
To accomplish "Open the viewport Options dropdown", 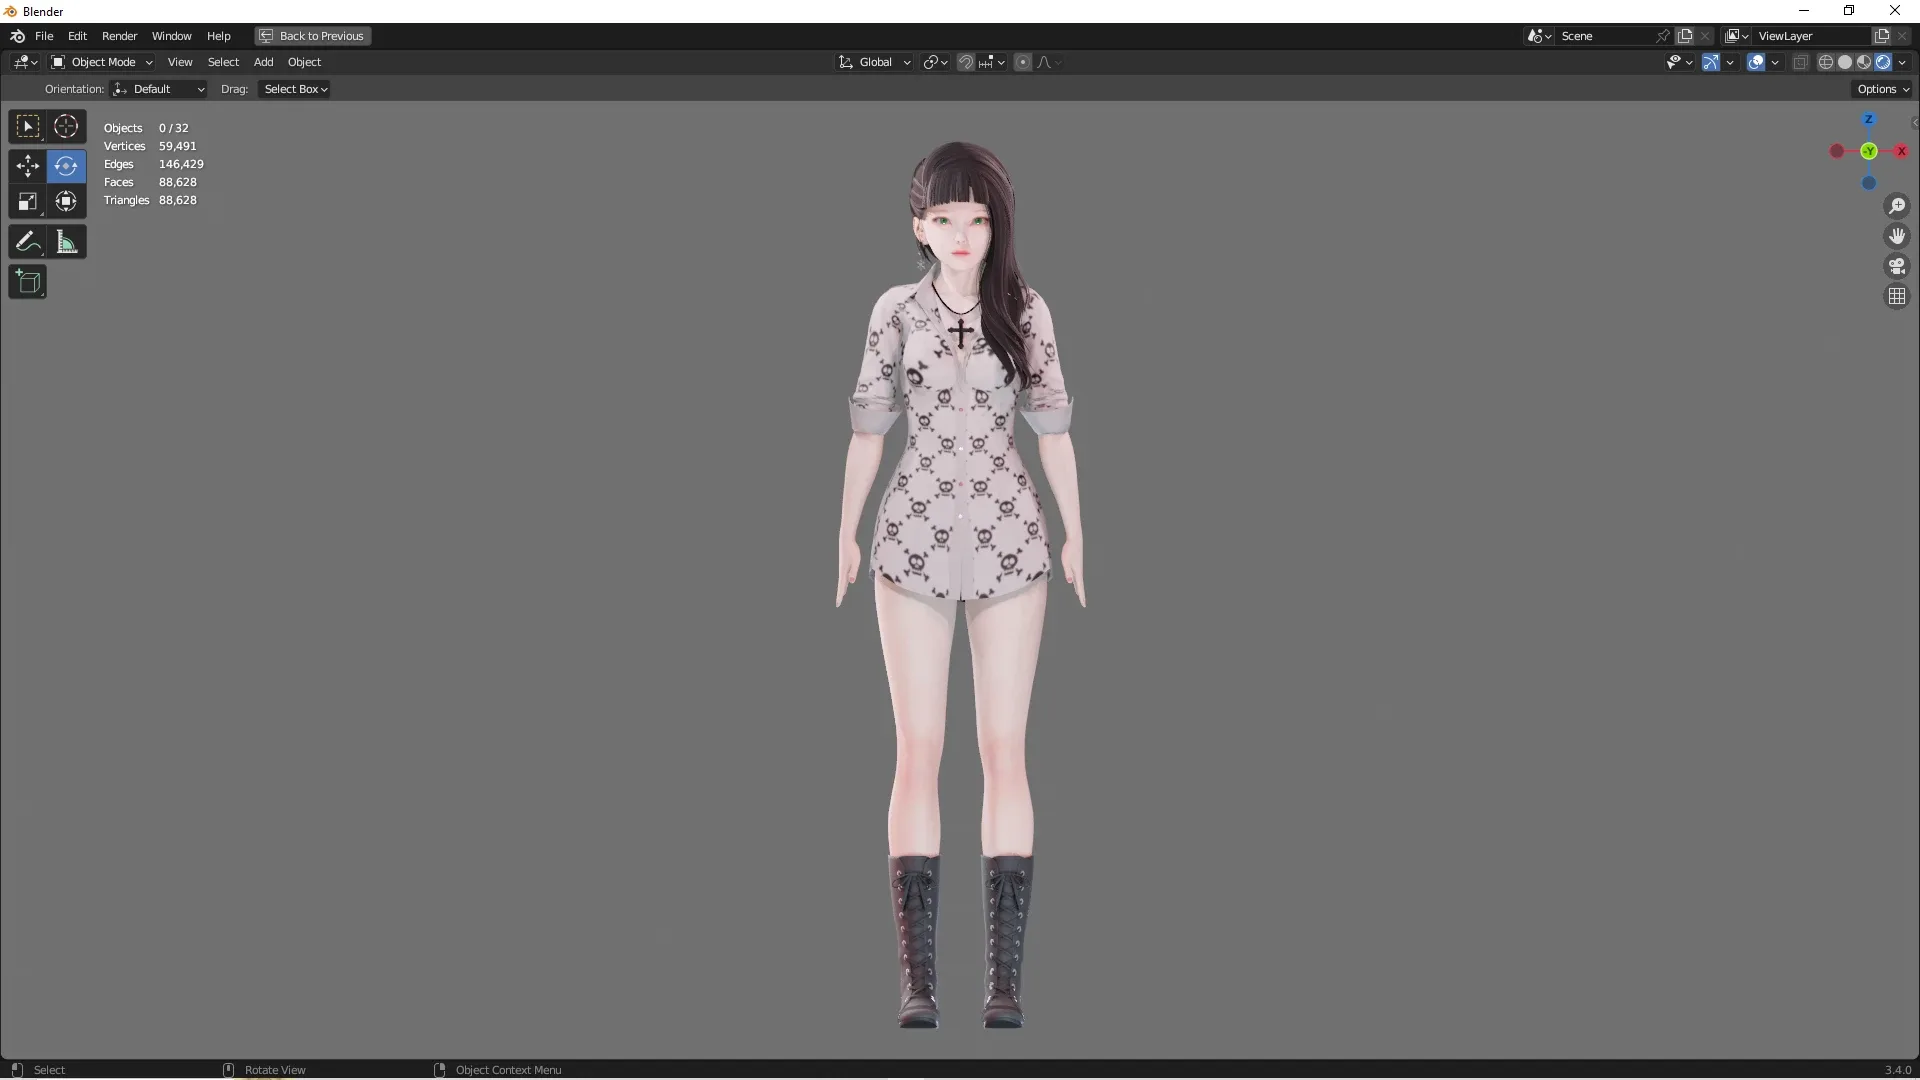I will [1881, 88].
